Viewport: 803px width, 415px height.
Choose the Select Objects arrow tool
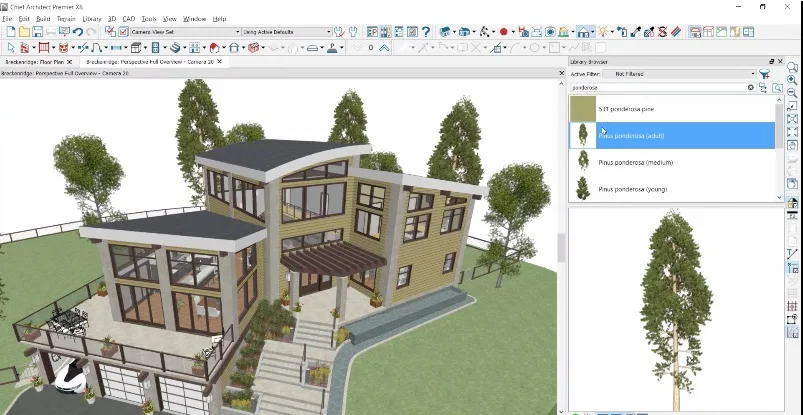pyautogui.click(x=10, y=47)
